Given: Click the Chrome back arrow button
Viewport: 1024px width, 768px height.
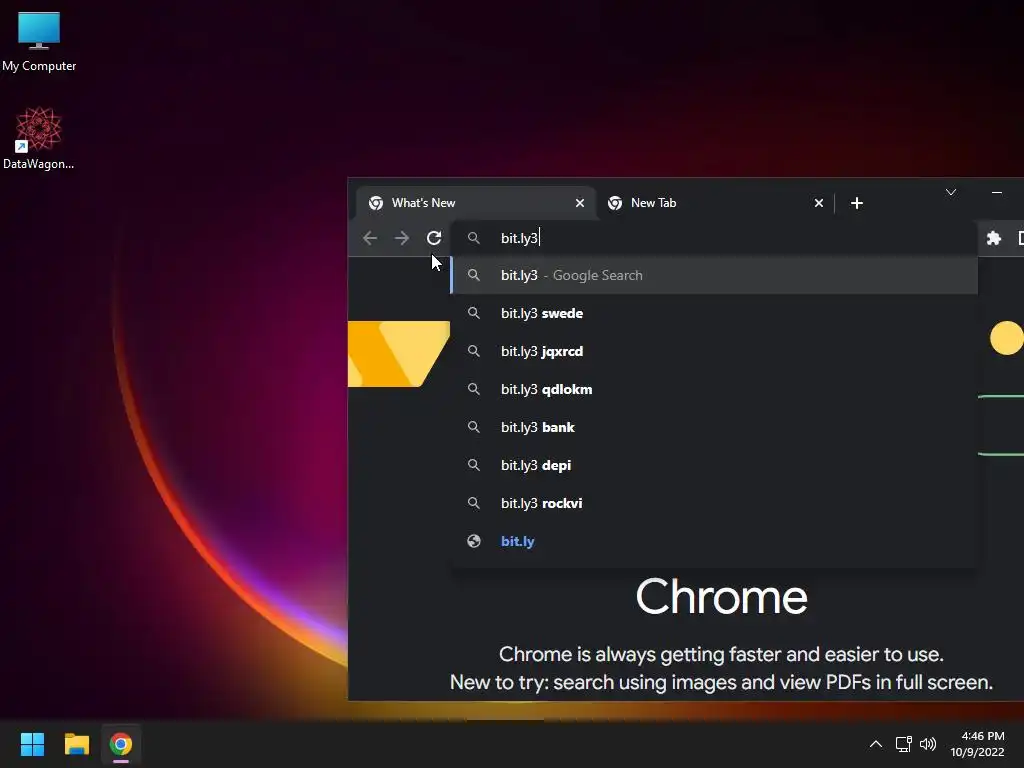Looking at the screenshot, I should (x=370, y=238).
